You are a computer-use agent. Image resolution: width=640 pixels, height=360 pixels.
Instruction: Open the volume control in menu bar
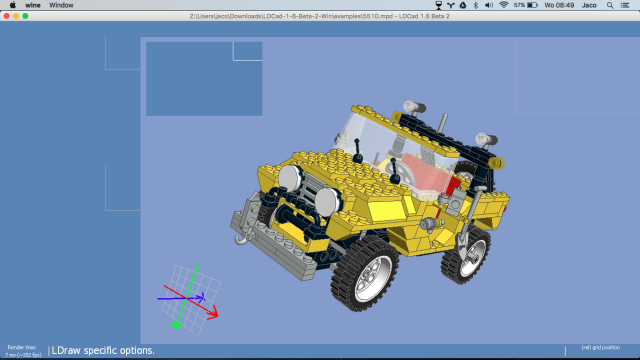pyautogui.click(x=489, y=5)
